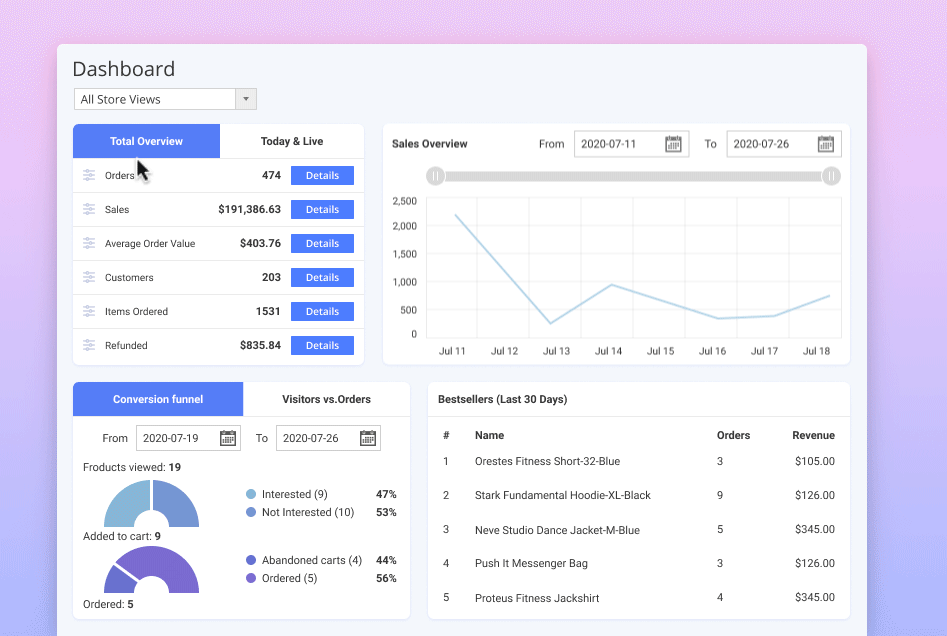The height and width of the screenshot is (636, 947).
Task: Open filter settings icon beside Orders metric
Action: [87, 175]
